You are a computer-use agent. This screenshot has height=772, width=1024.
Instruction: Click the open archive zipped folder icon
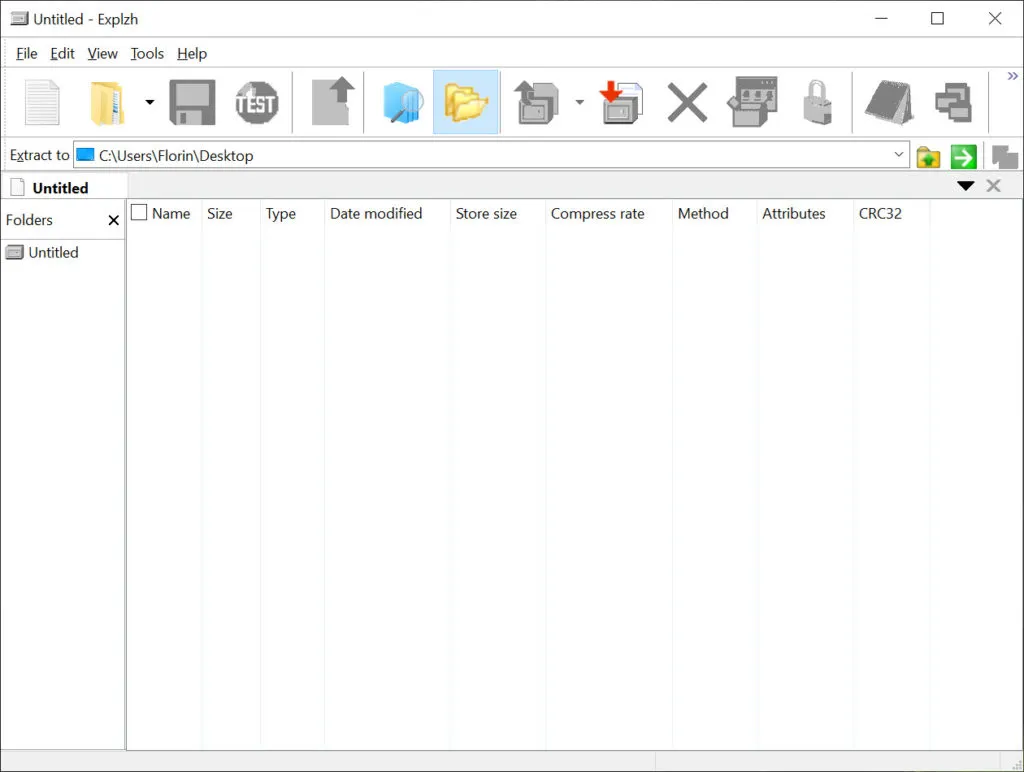click(x=107, y=102)
